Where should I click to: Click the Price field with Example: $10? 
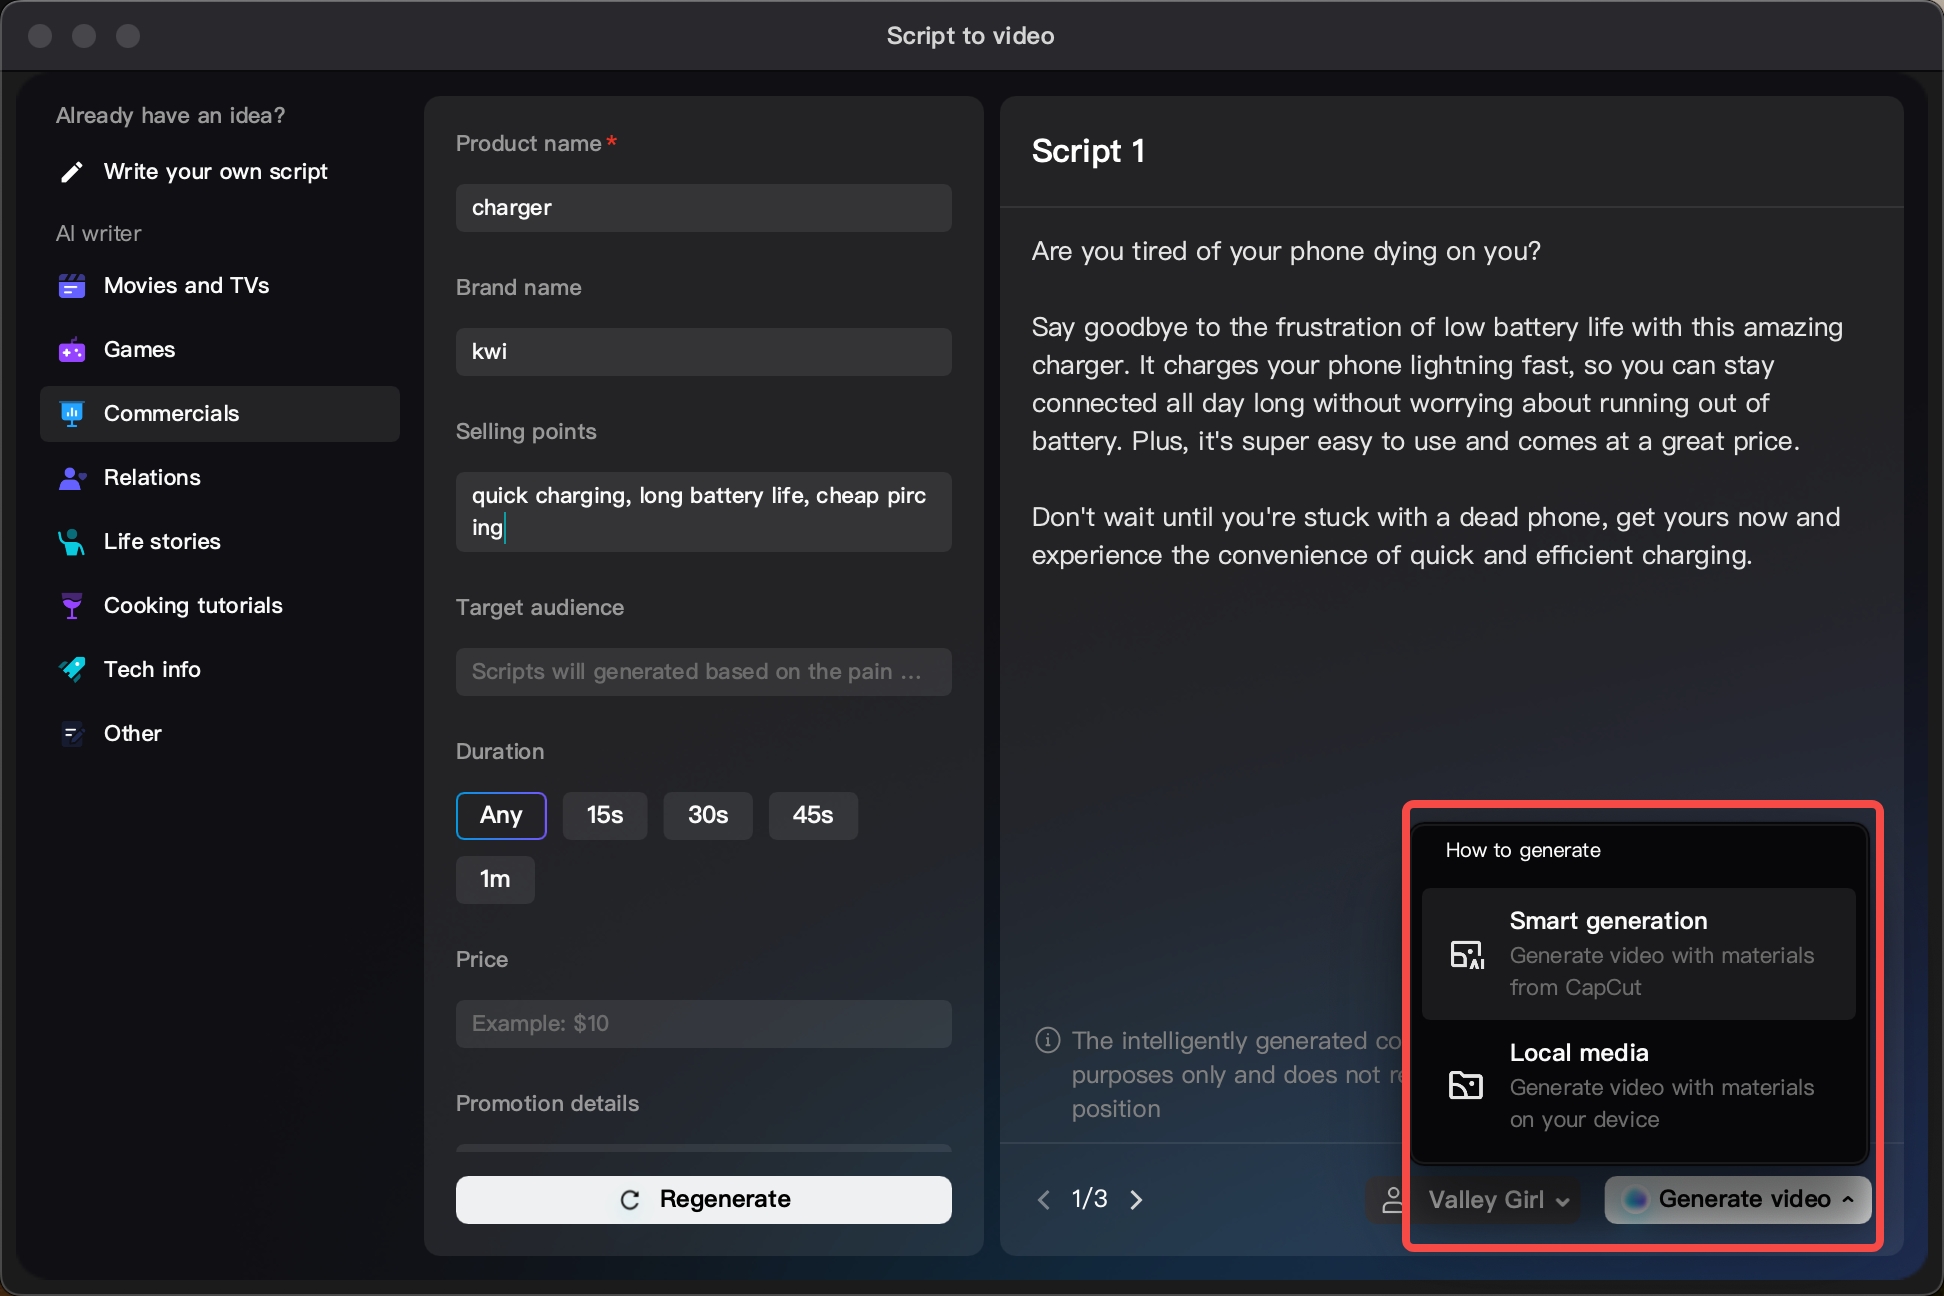pyautogui.click(x=704, y=1024)
